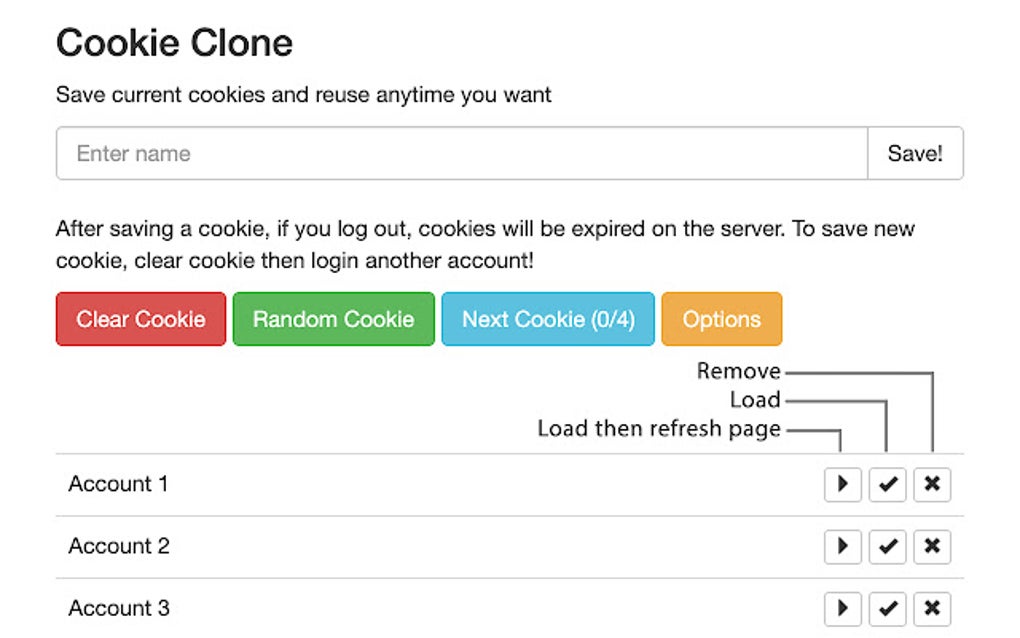Select the Account 2 row

coord(117,546)
